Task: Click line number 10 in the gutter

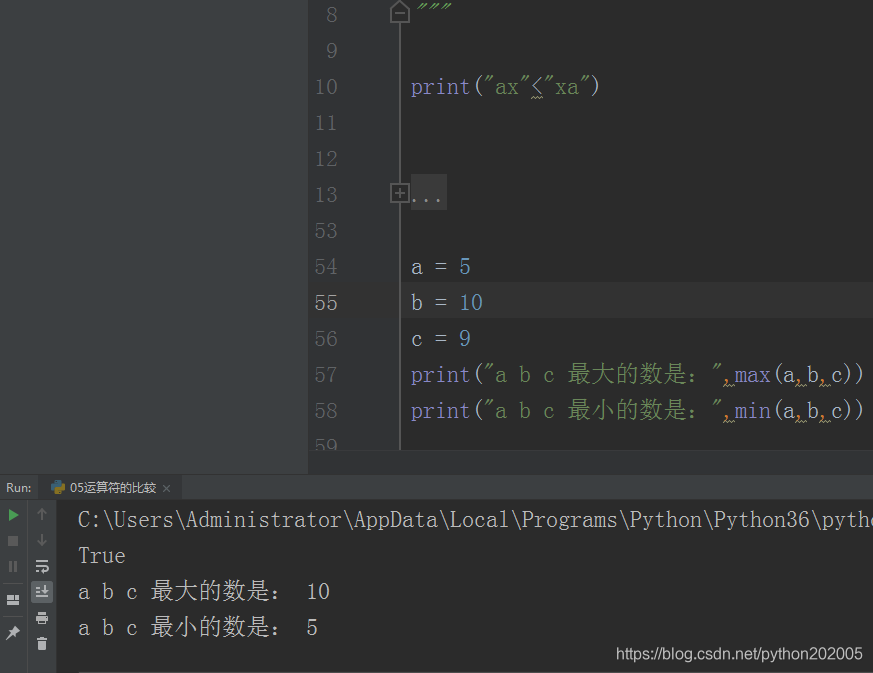Action: tap(326, 87)
